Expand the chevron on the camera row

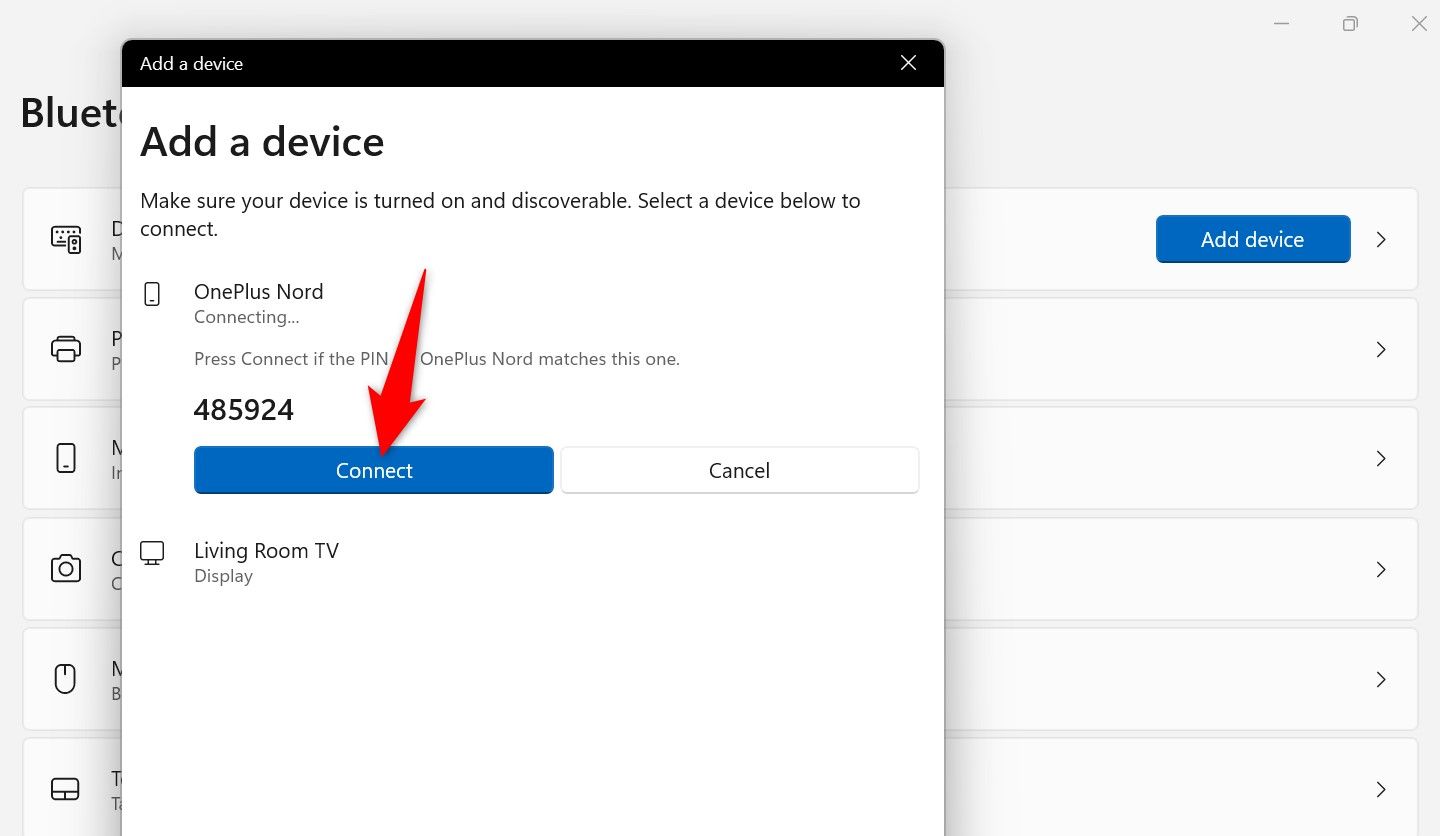1381,569
